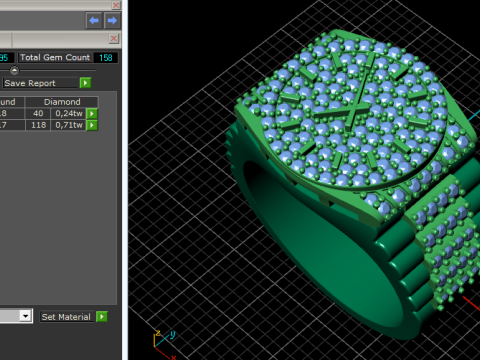480x360 pixels.
Task: Click the green arrow on the 0,24tw row
Action: [92, 114]
